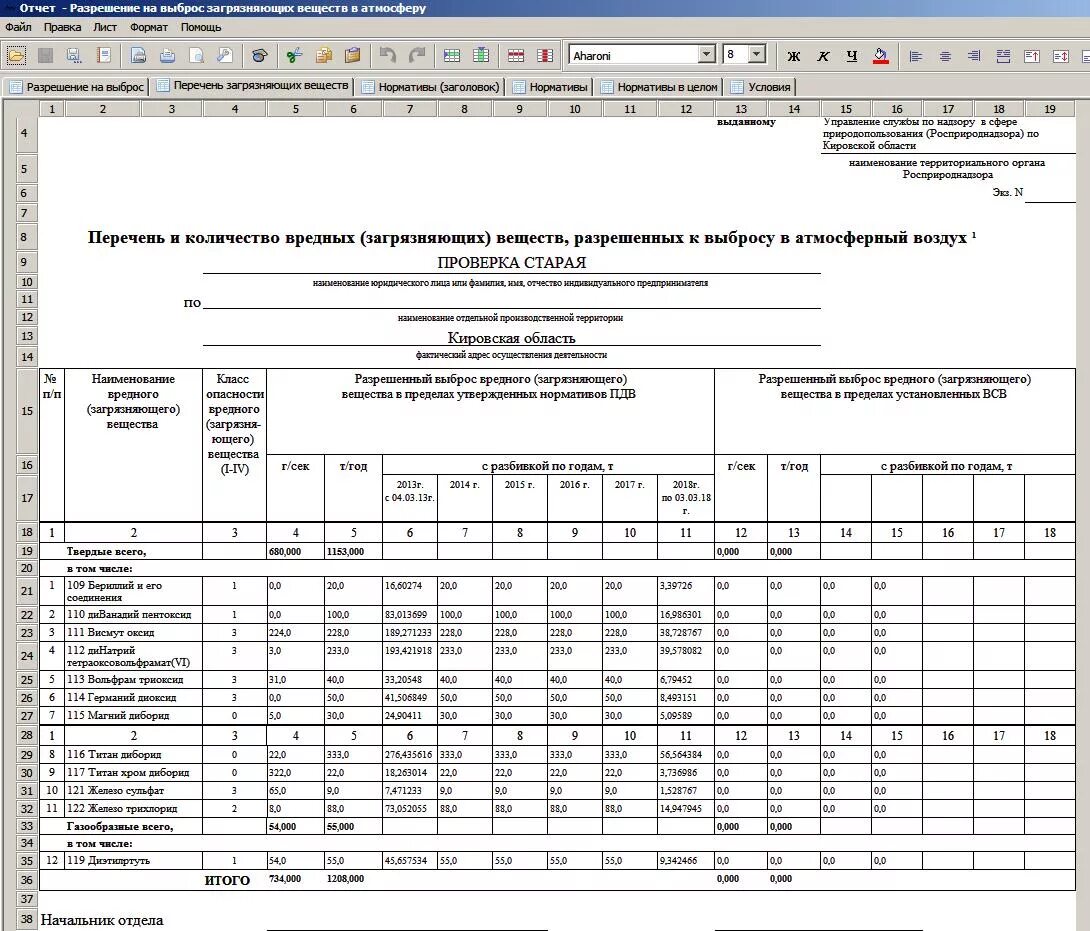This screenshot has width=1090, height=931.
Task: Click cell '116 Титан диборид'
Action: [x=133, y=754]
